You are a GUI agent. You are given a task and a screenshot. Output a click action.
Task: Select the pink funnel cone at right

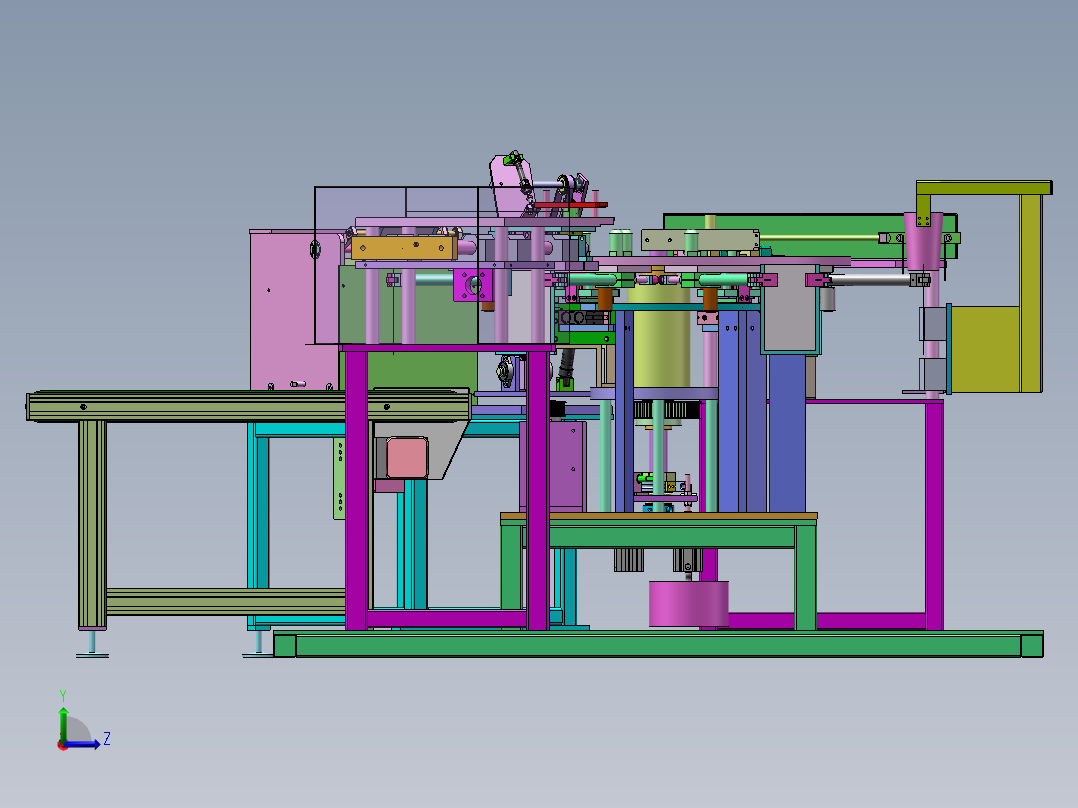pyautogui.click(x=923, y=240)
